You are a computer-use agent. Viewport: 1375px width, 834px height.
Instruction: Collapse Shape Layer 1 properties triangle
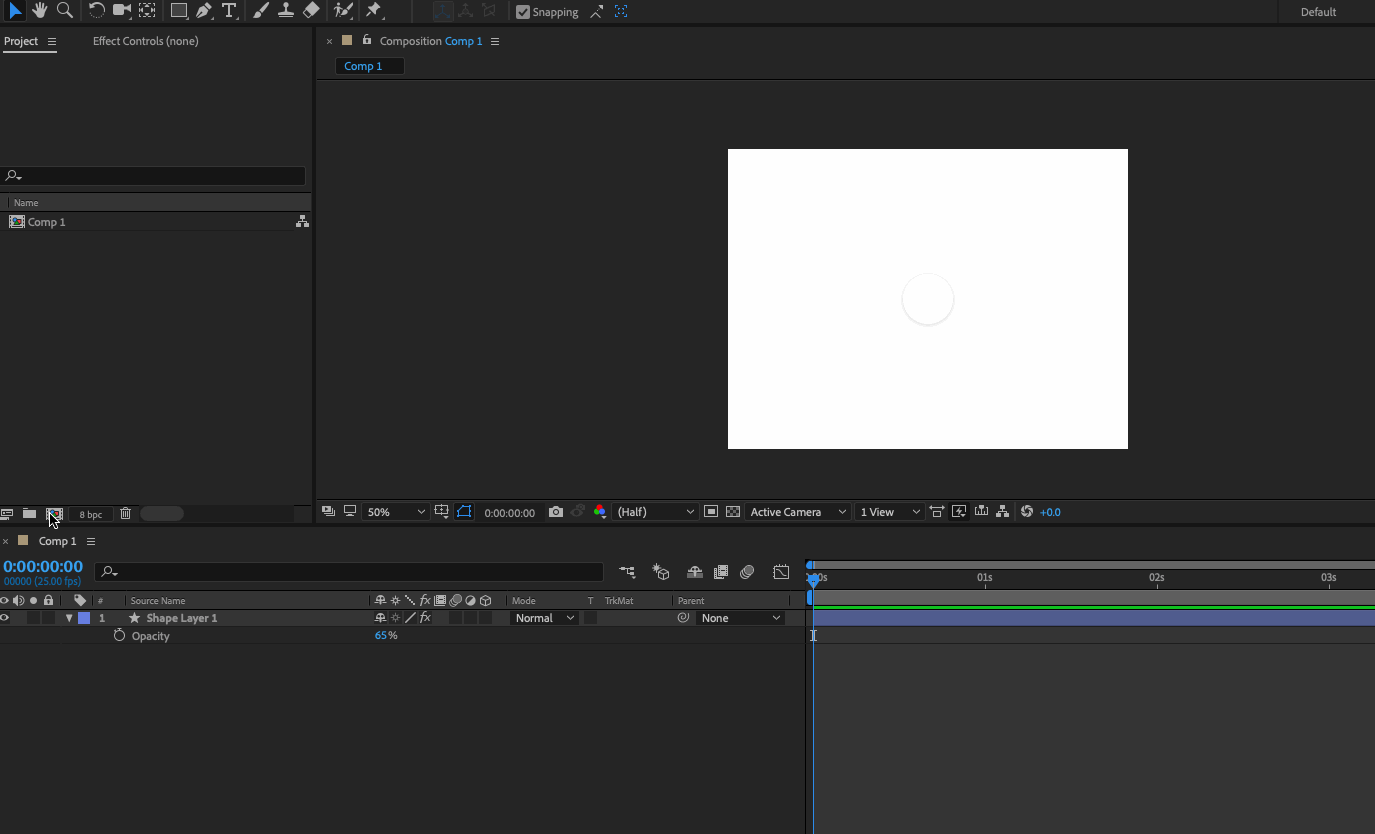(69, 618)
